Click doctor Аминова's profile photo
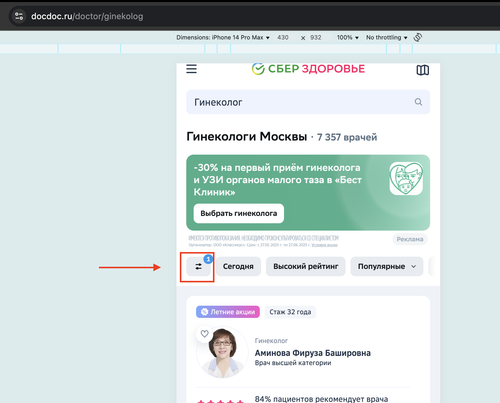The image size is (500, 403). 222,353
